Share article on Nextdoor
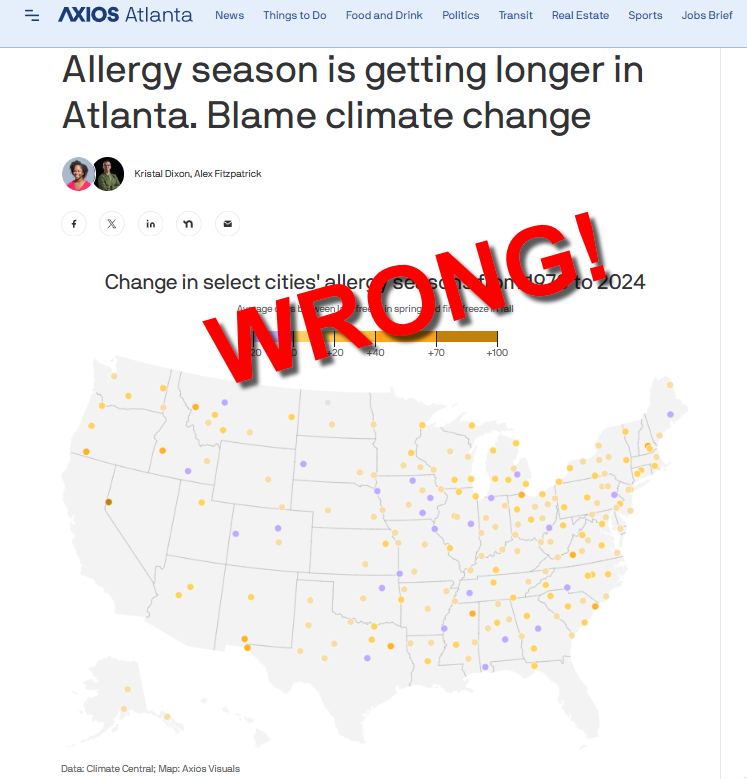The image size is (747, 779). click(x=189, y=224)
